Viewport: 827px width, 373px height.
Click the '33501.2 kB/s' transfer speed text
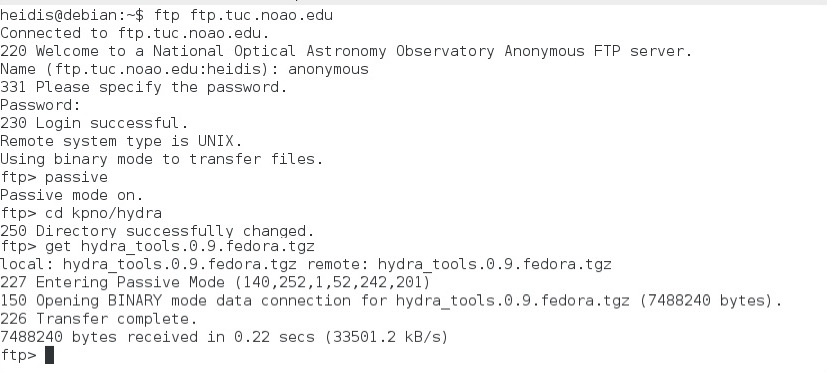click(x=386, y=337)
